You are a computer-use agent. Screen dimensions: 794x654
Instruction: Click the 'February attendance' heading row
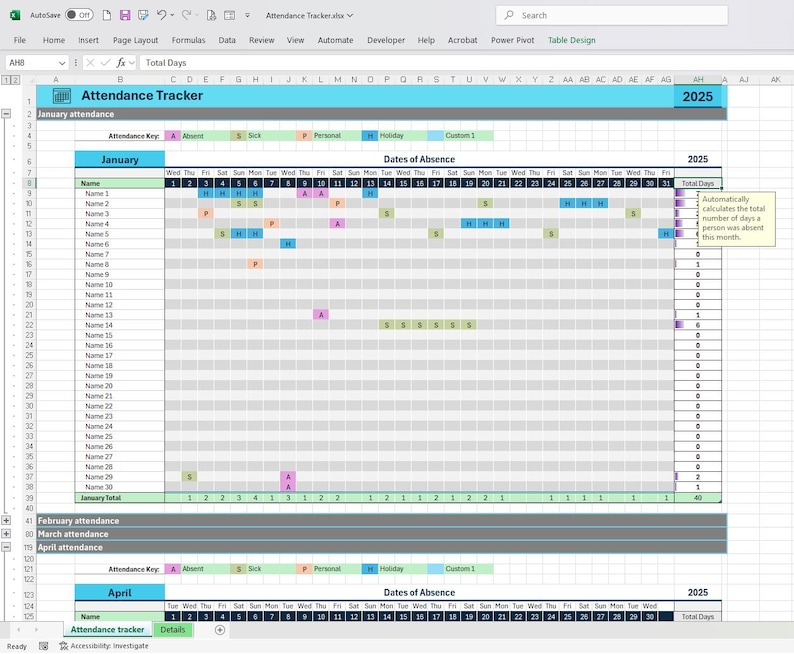click(x=382, y=520)
